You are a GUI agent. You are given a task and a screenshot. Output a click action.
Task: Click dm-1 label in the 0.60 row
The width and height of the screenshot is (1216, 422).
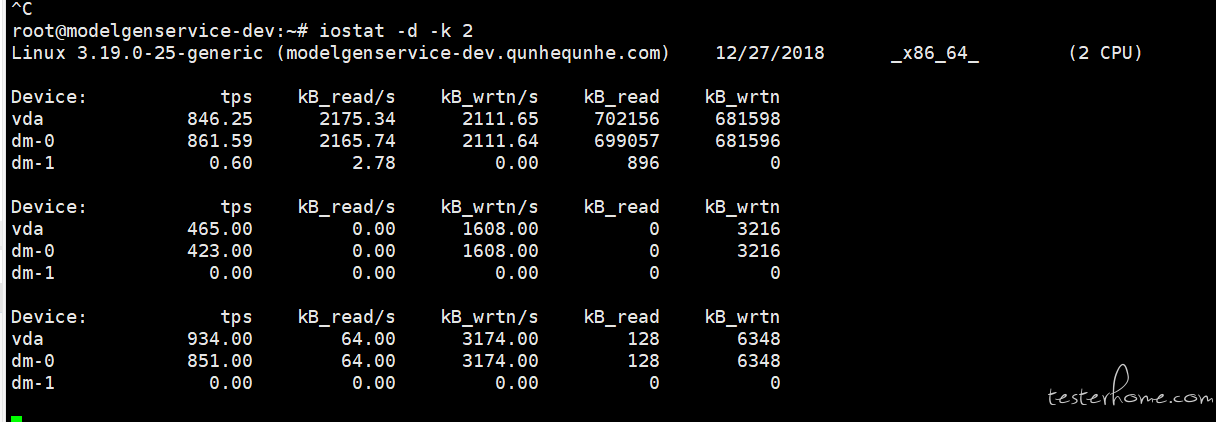coord(33,163)
